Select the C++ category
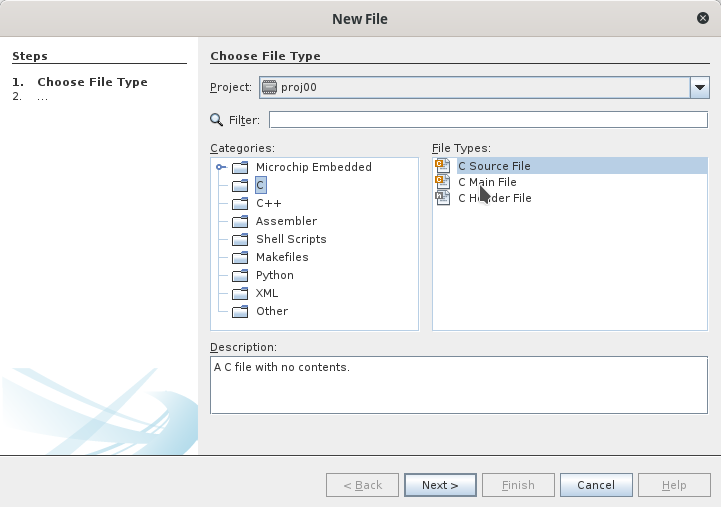Image resolution: width=721 pixels, height=507 pixels. pyautogui.click(x=269, y=203)
